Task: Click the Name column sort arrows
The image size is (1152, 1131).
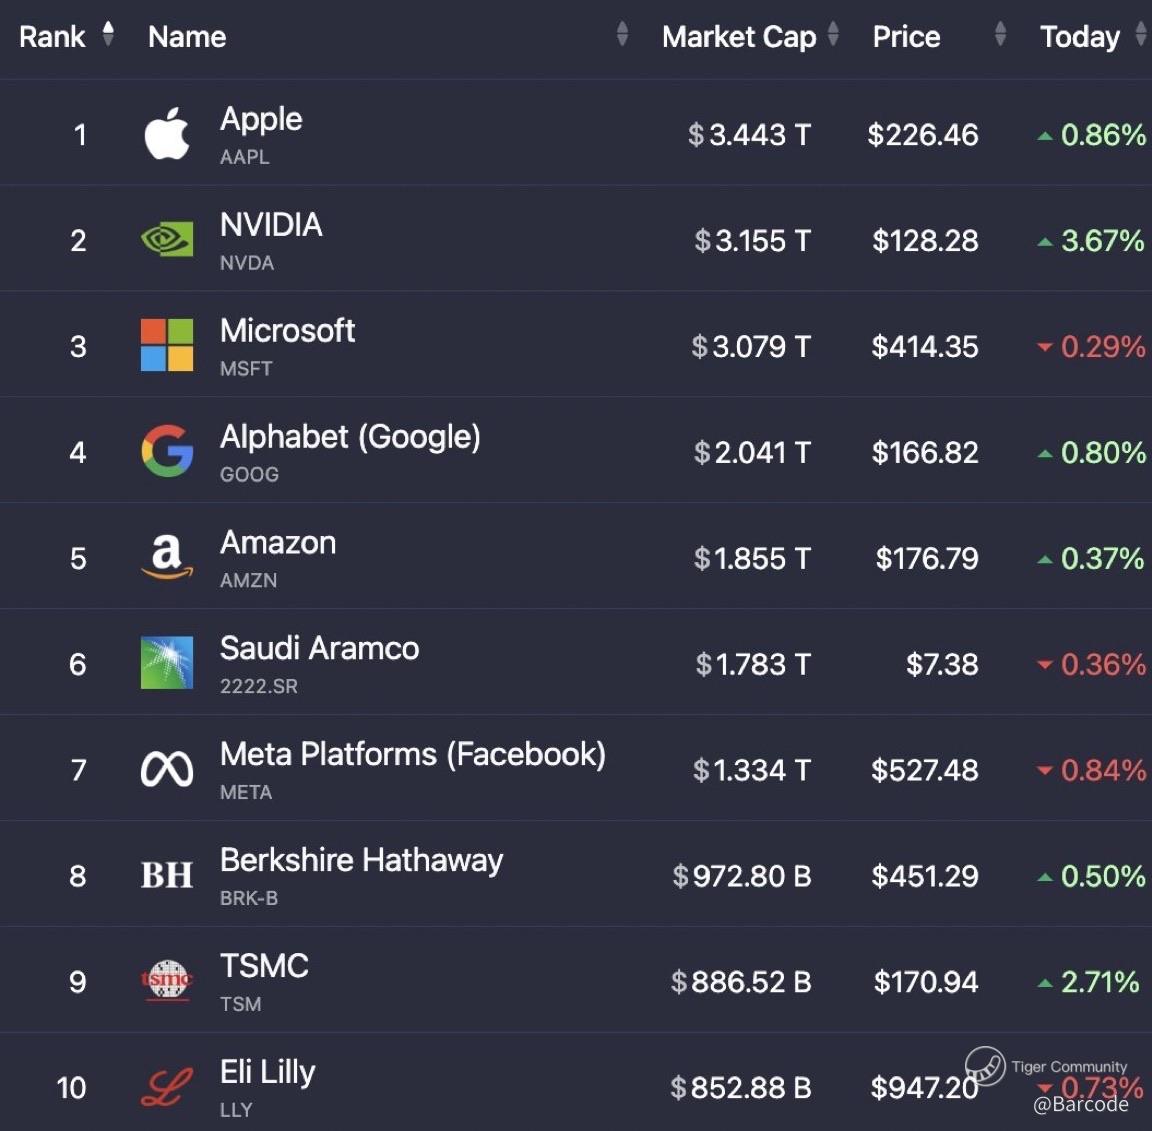Action: pos(622,35)
